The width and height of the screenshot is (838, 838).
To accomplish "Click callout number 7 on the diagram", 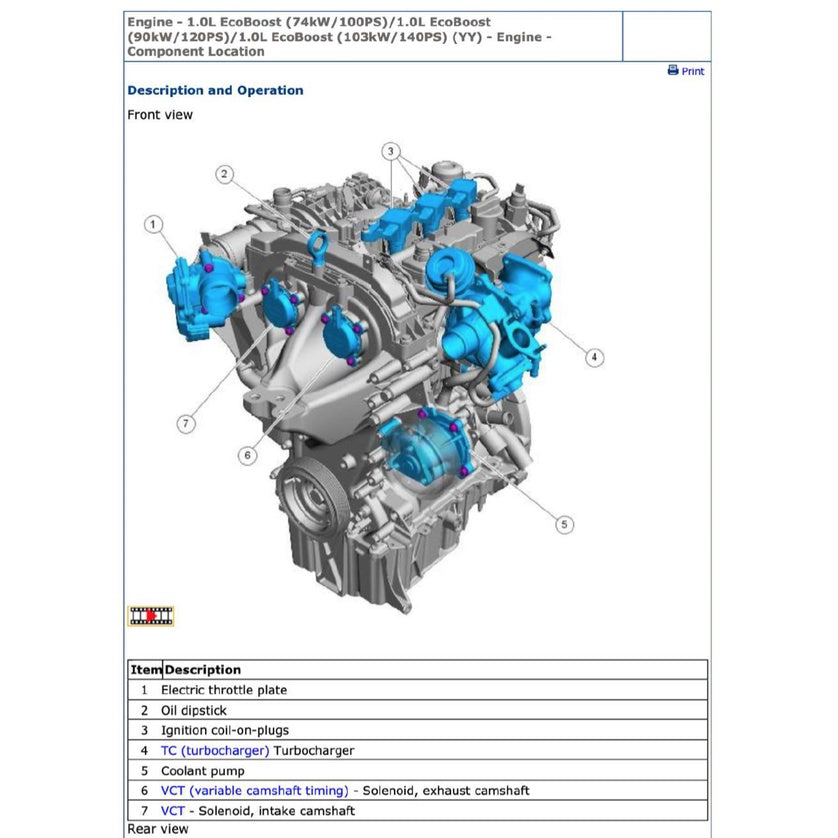I will 186,424.
